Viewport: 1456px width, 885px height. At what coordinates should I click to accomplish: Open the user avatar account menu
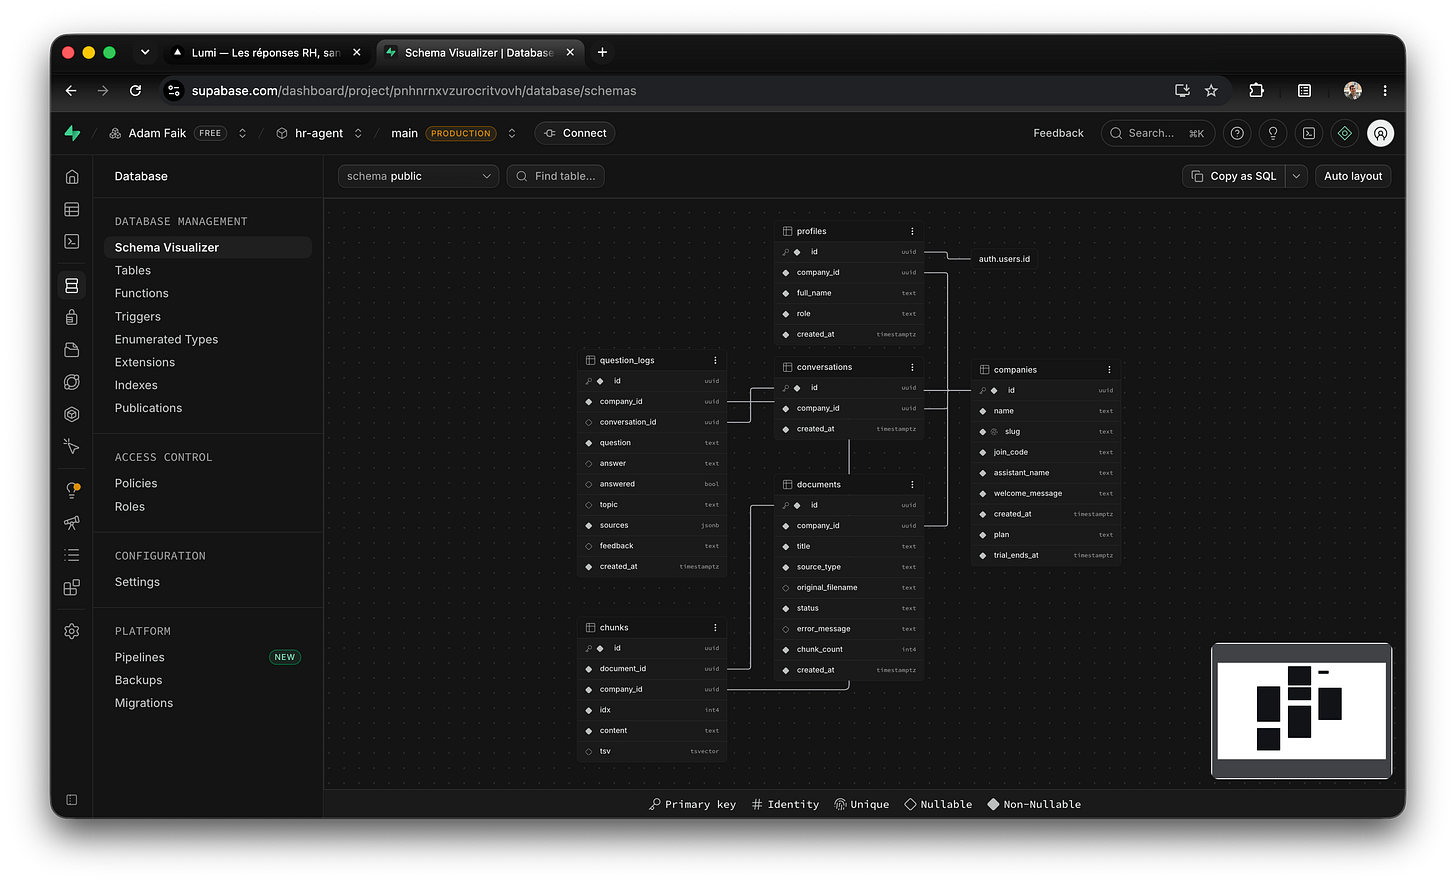(x=1381, y=133)
